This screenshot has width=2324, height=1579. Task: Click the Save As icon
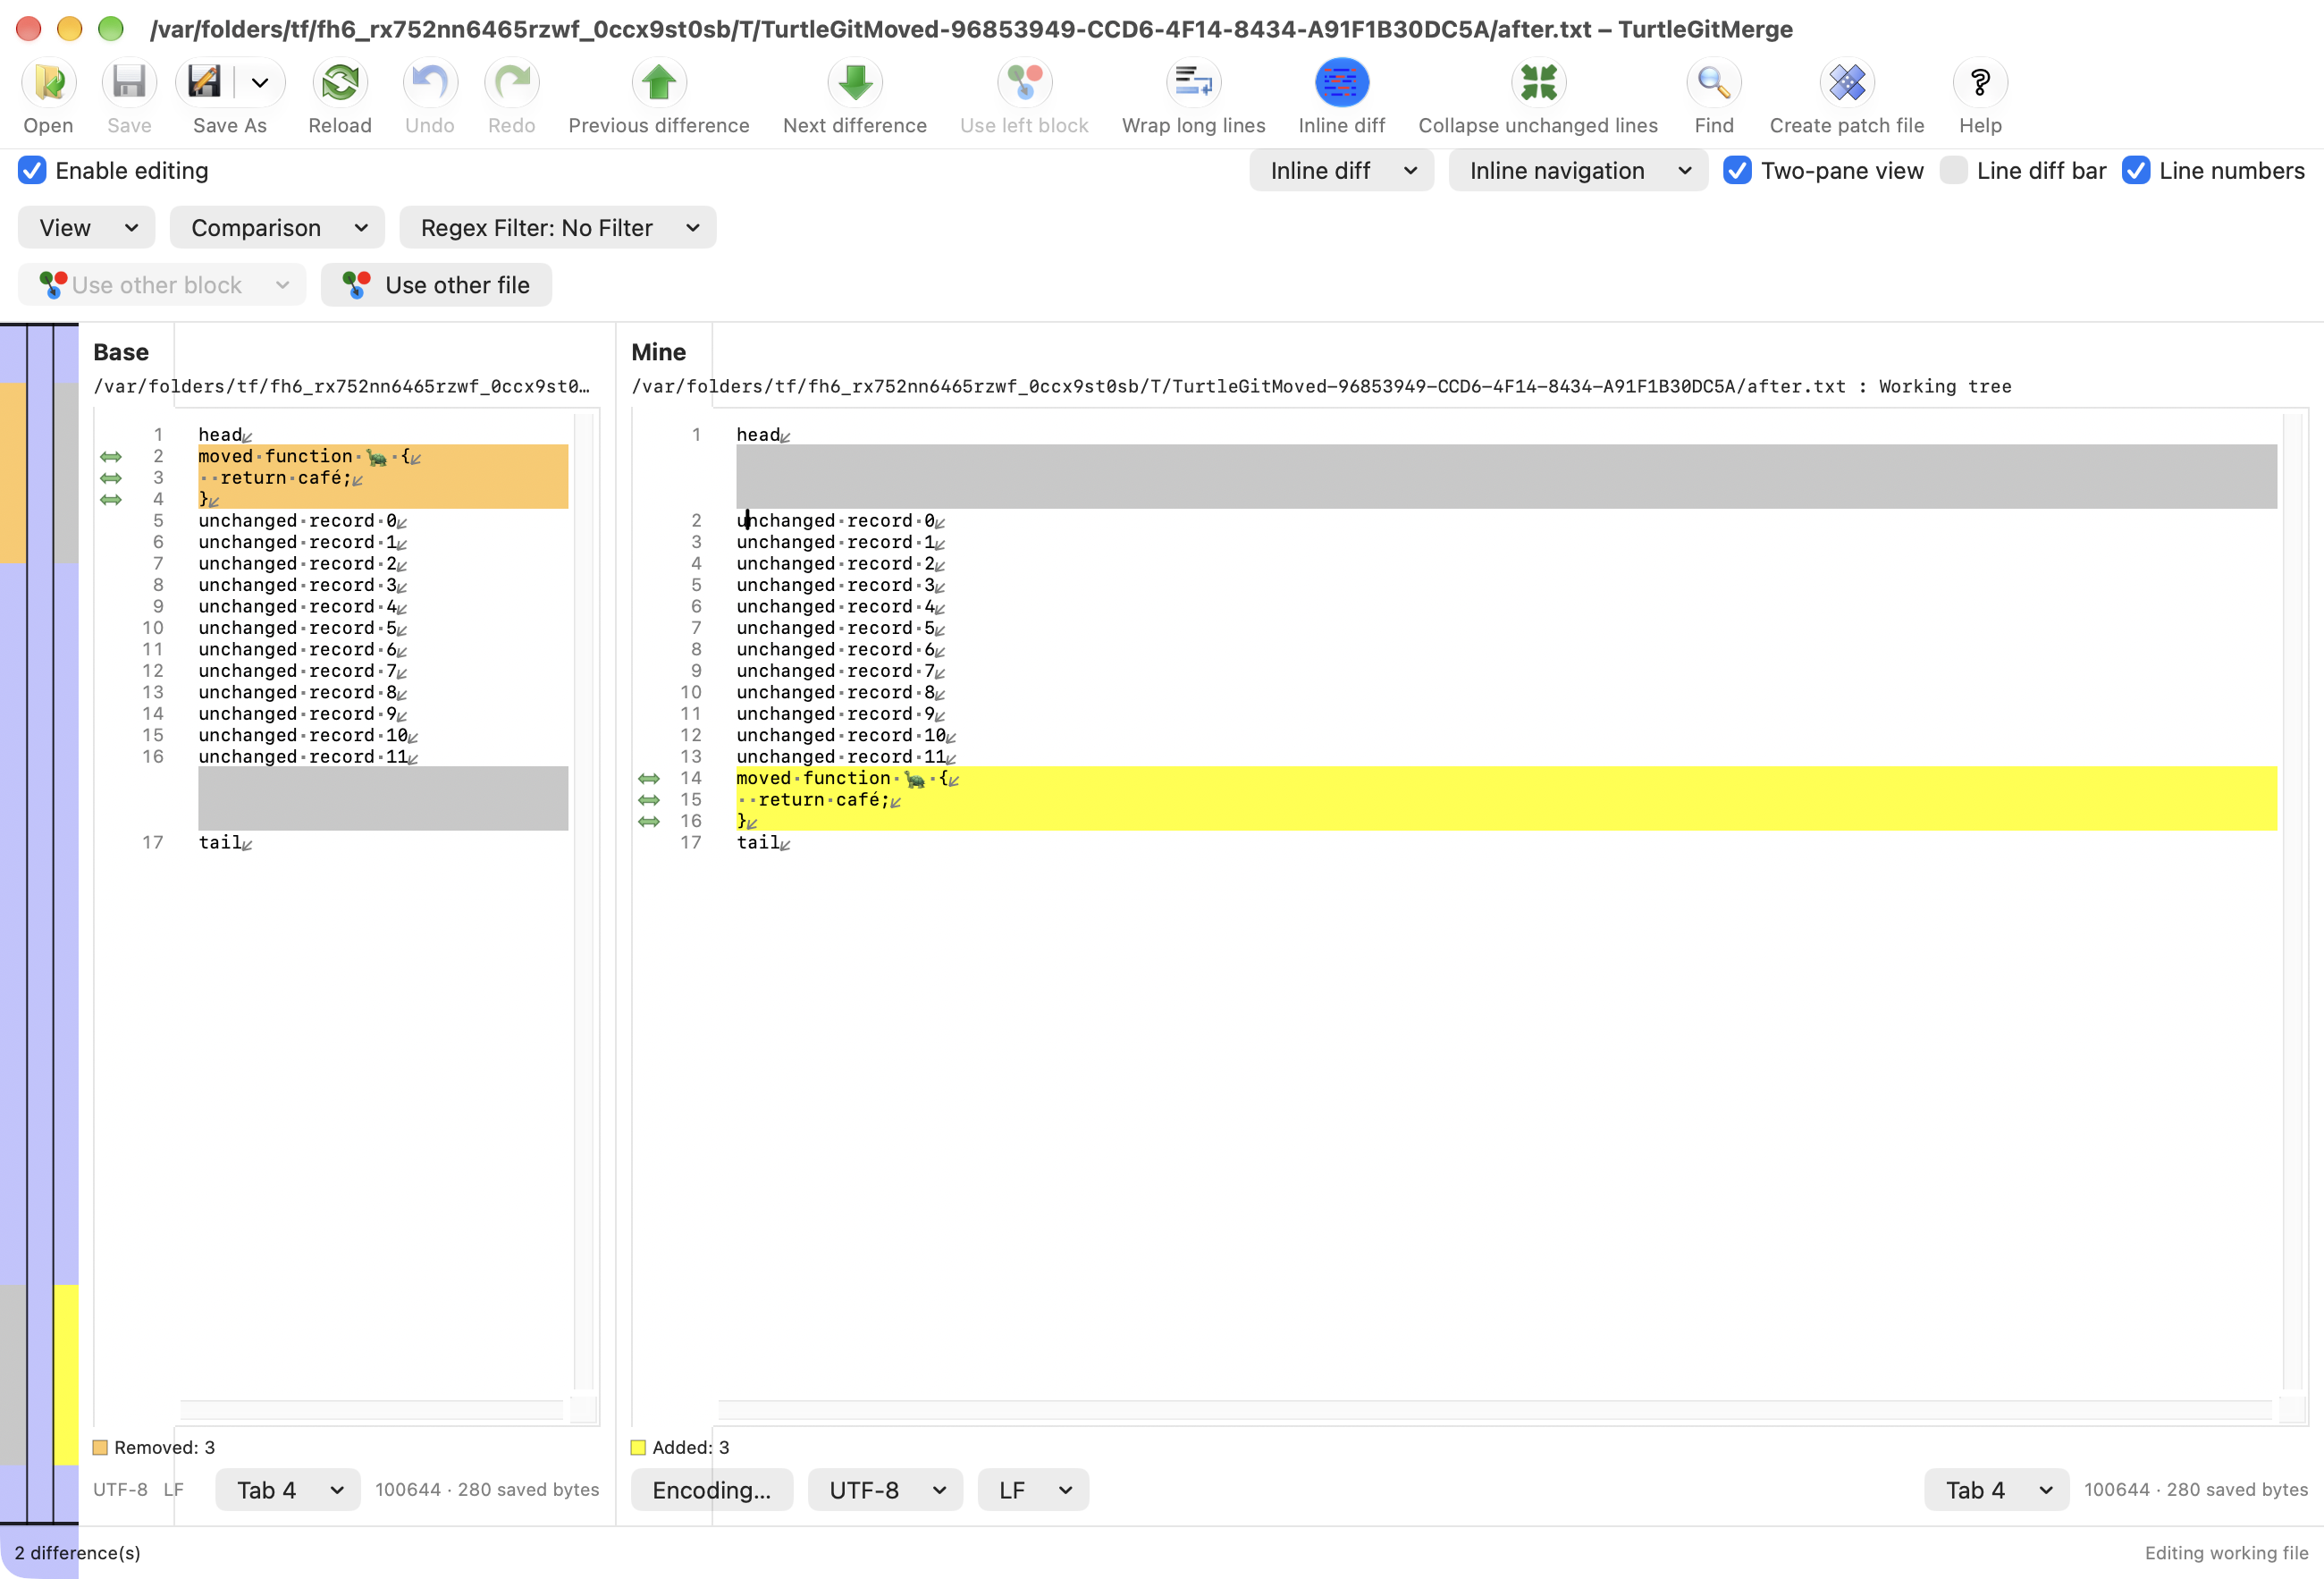click(205, 83)
